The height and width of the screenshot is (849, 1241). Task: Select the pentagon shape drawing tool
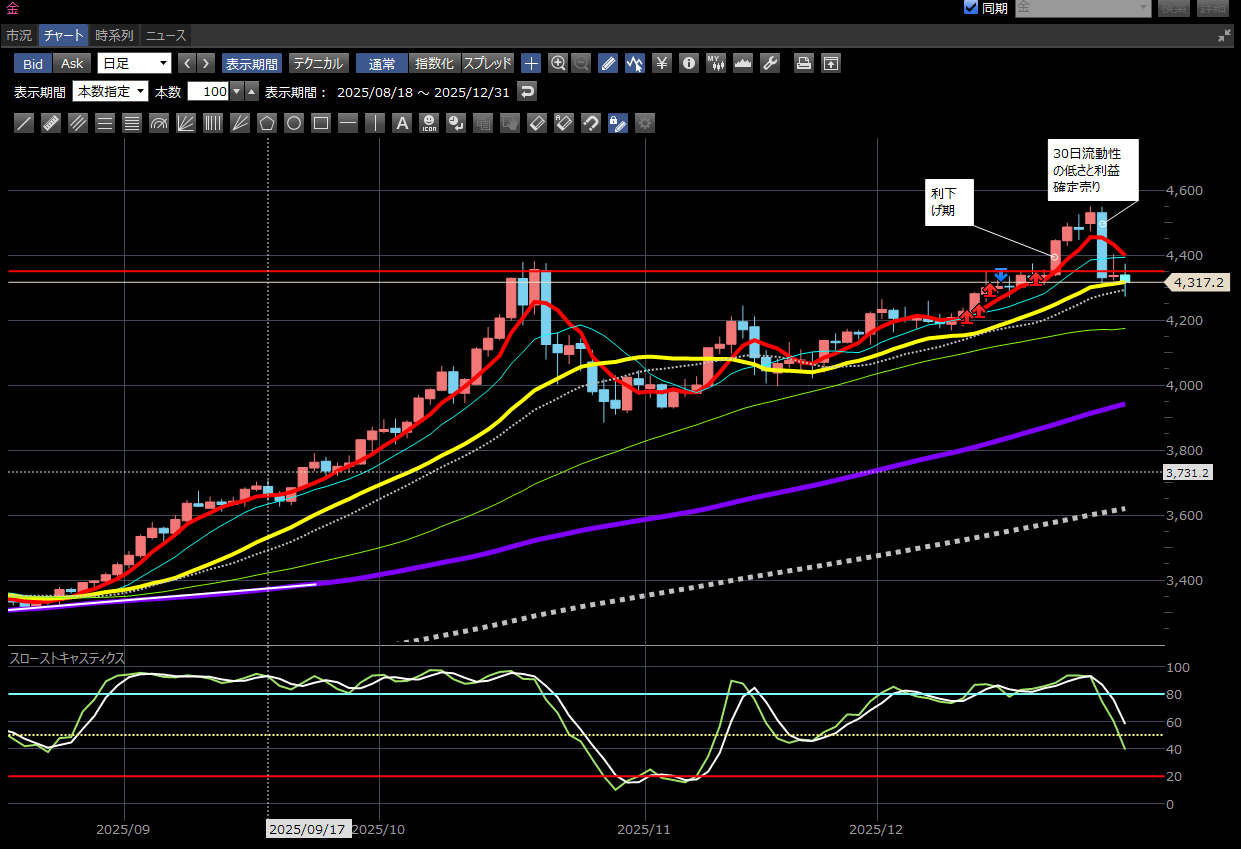coord(267,123)
